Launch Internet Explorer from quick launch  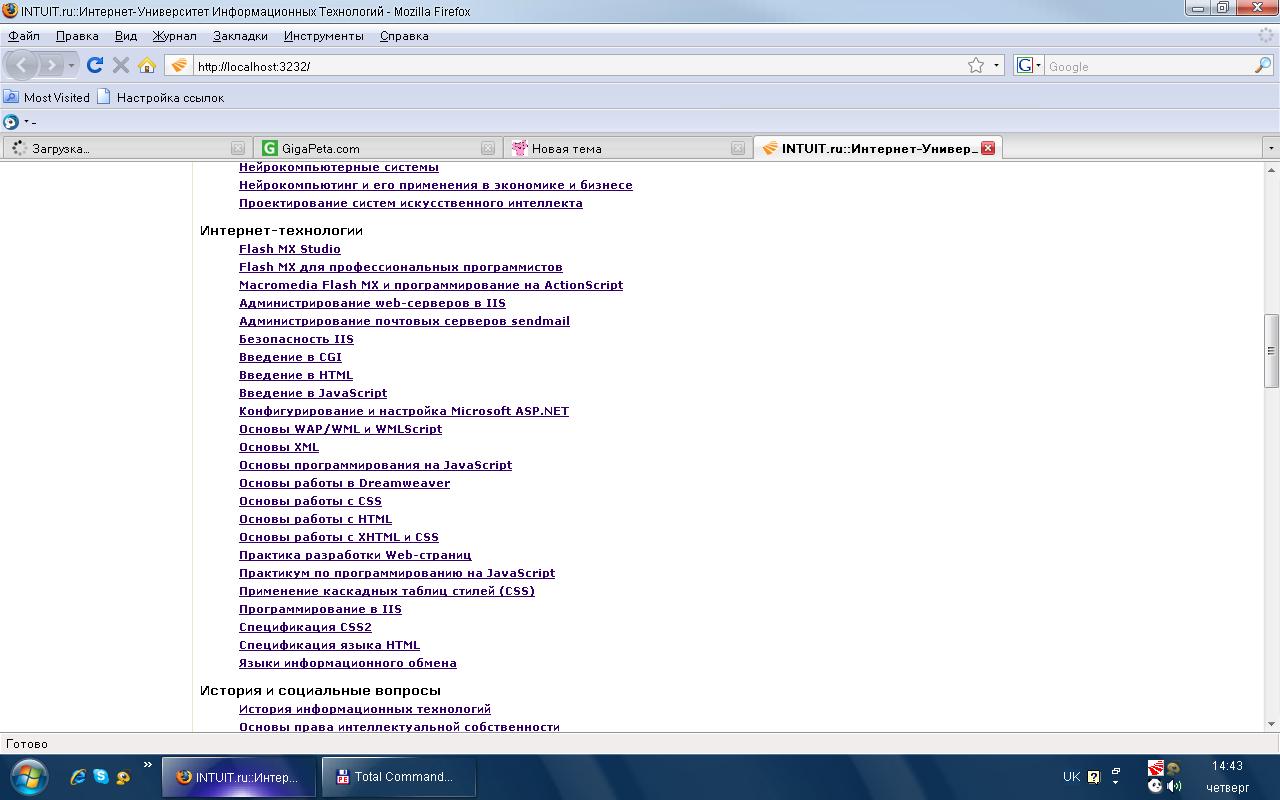coord(77,776)
